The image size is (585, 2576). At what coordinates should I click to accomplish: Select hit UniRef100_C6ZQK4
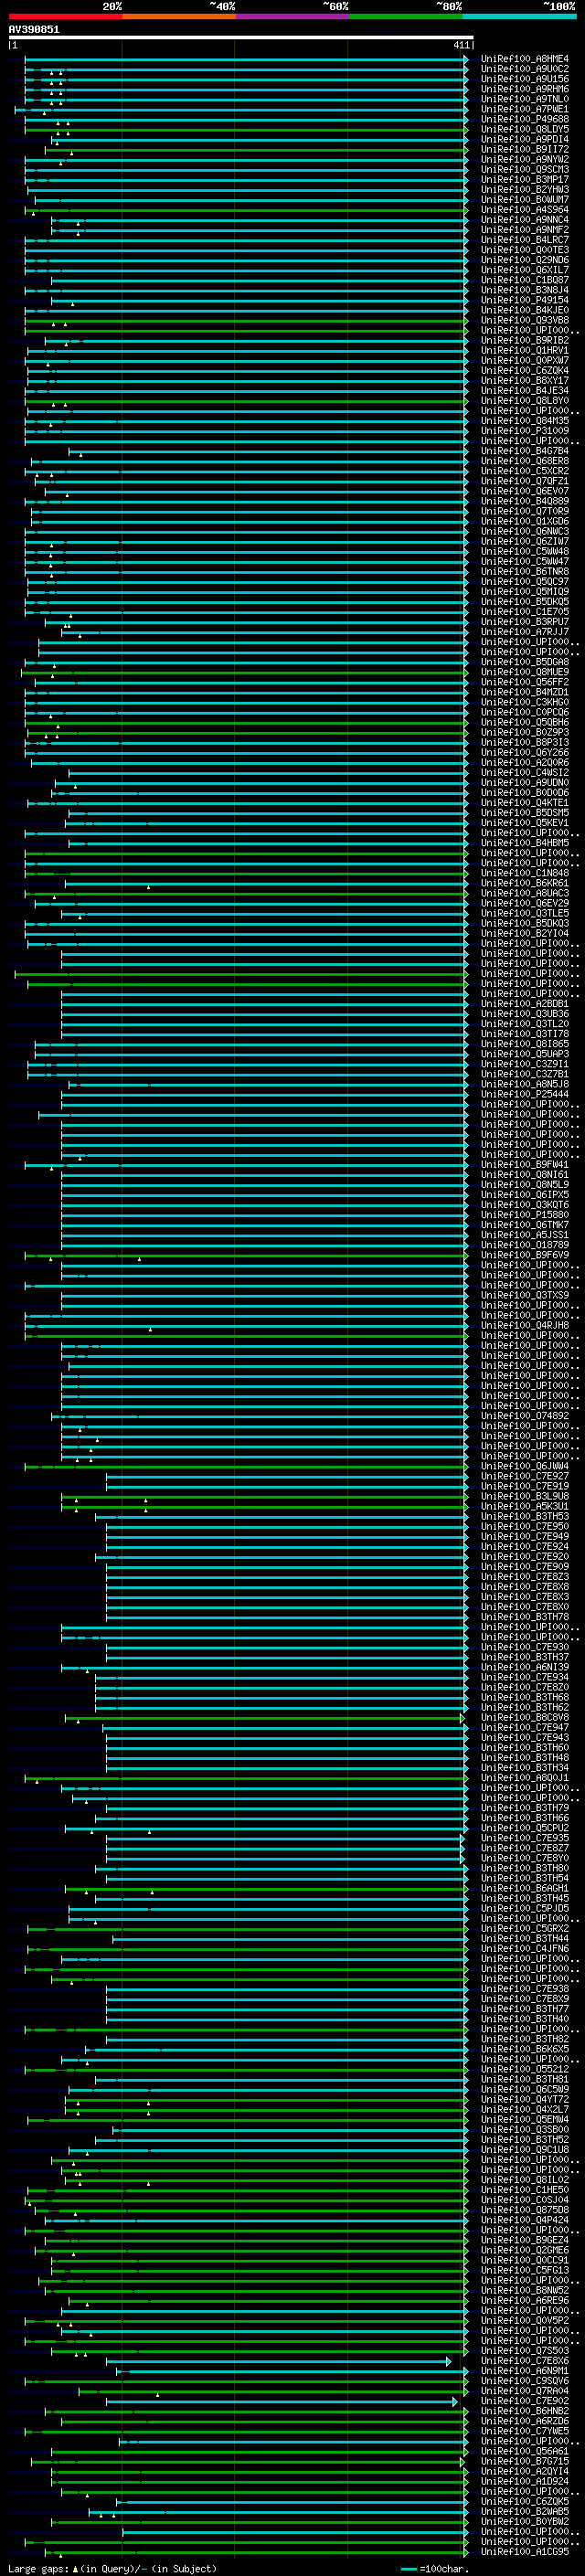tap(524, 370)
